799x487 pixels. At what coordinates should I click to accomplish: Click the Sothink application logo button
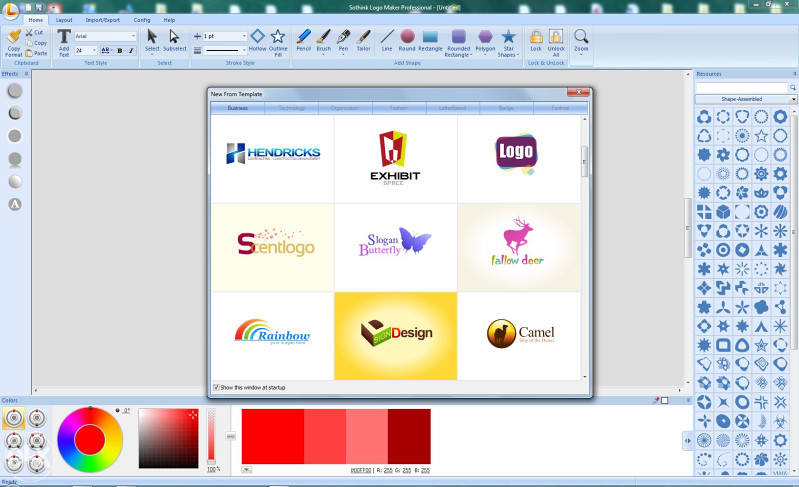[10, 10]
